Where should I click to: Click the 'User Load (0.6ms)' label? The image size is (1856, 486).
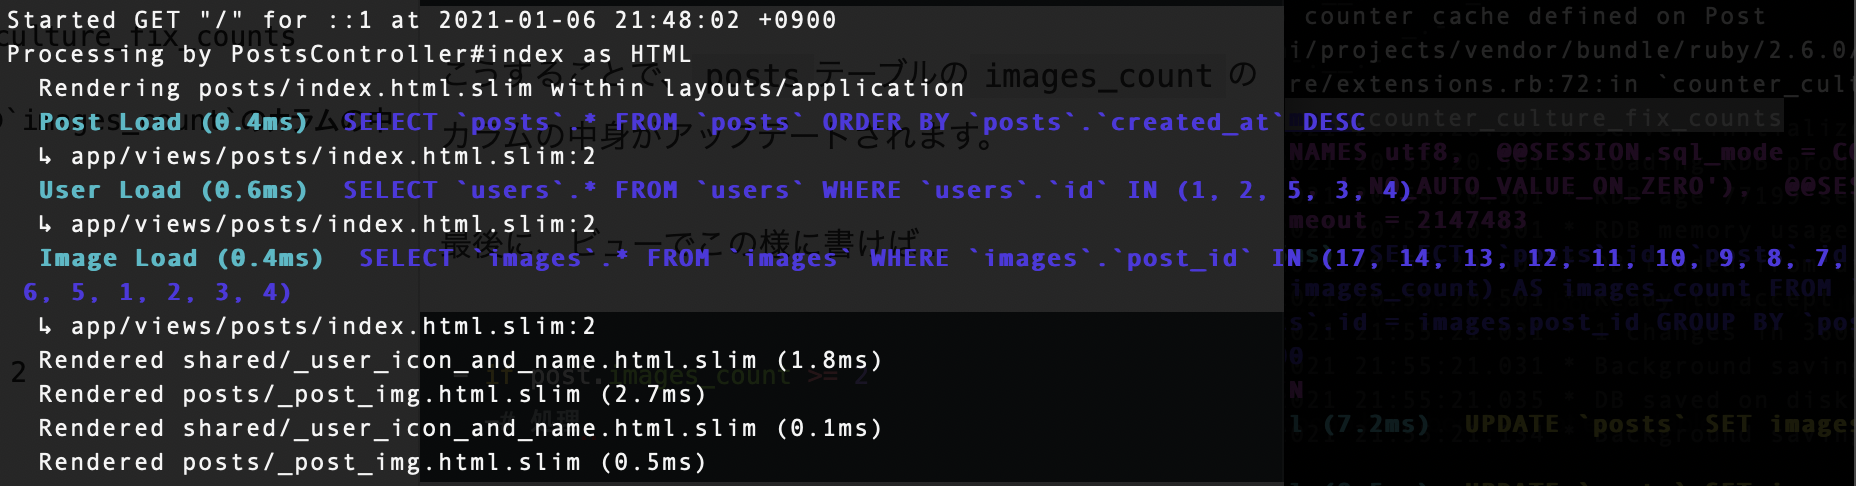coord(173,190)
